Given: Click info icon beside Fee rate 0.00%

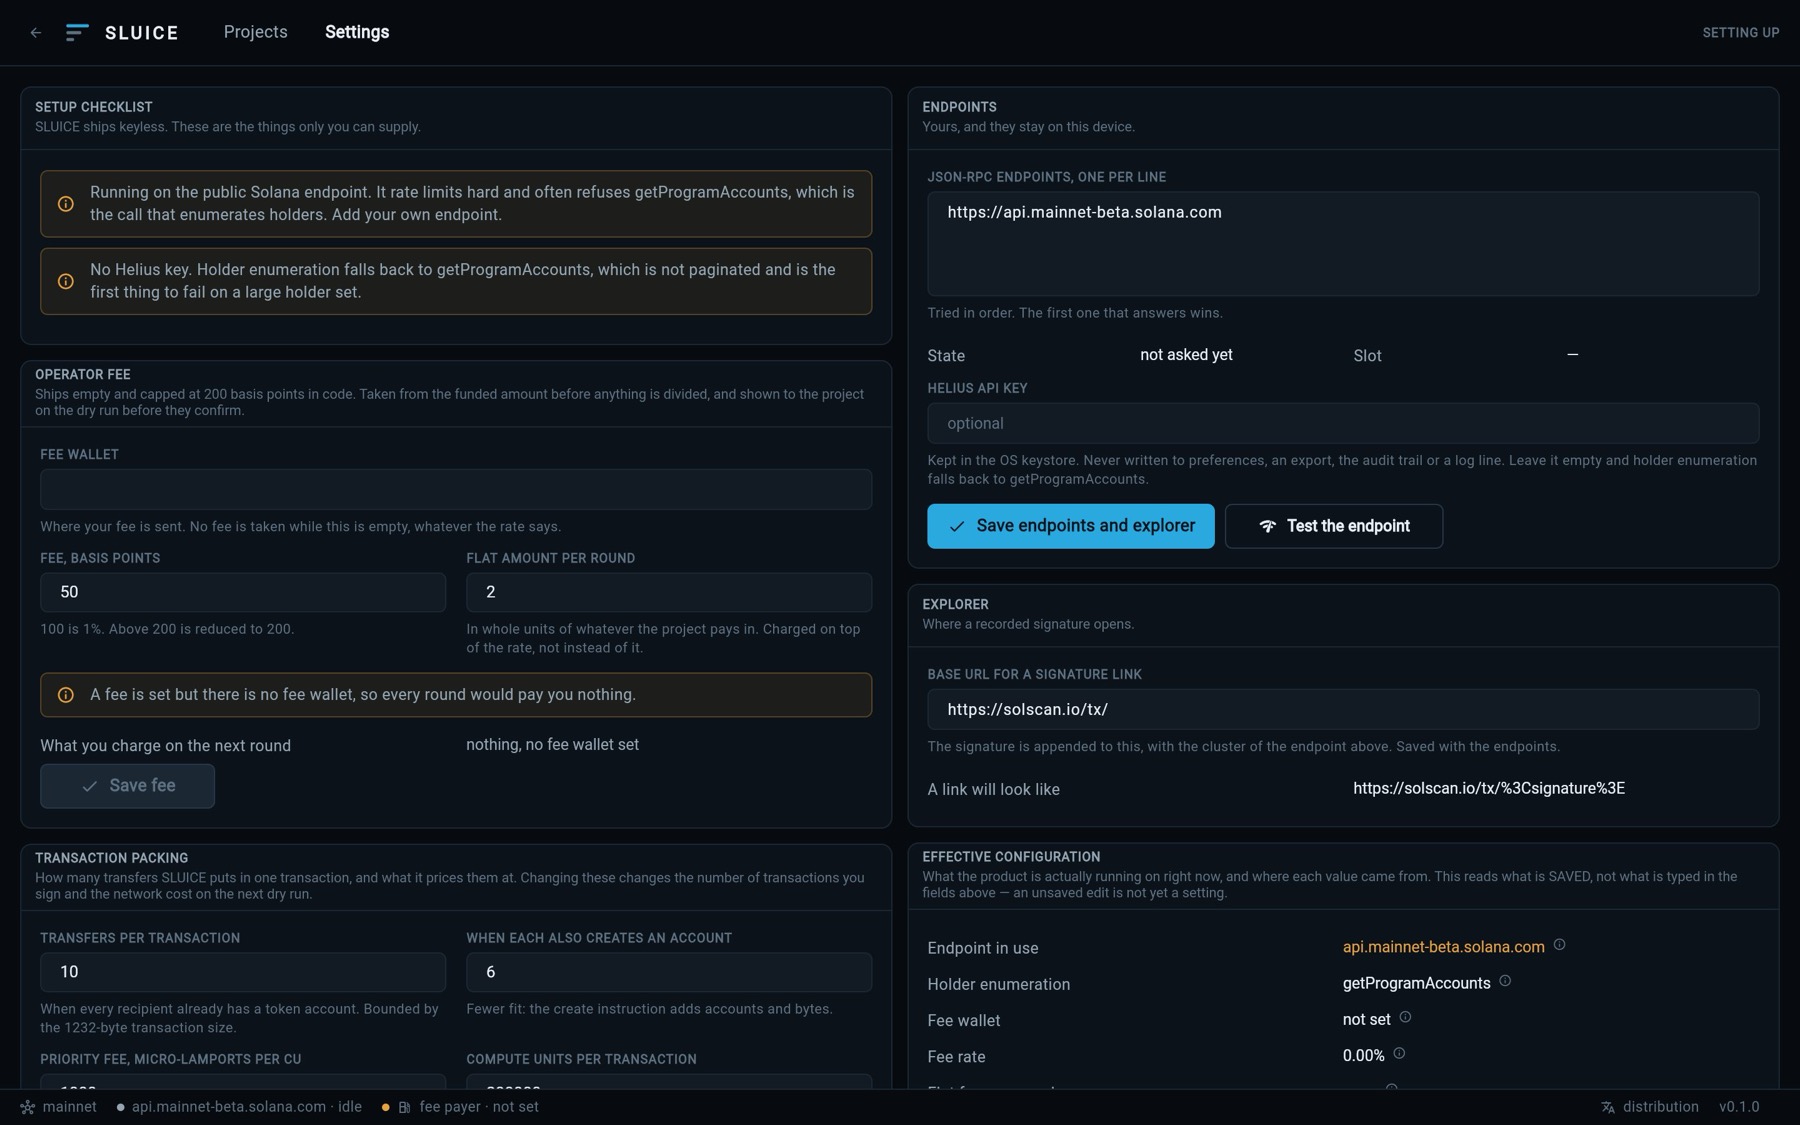Looking at the screenshot, I should point(1399,1053).
